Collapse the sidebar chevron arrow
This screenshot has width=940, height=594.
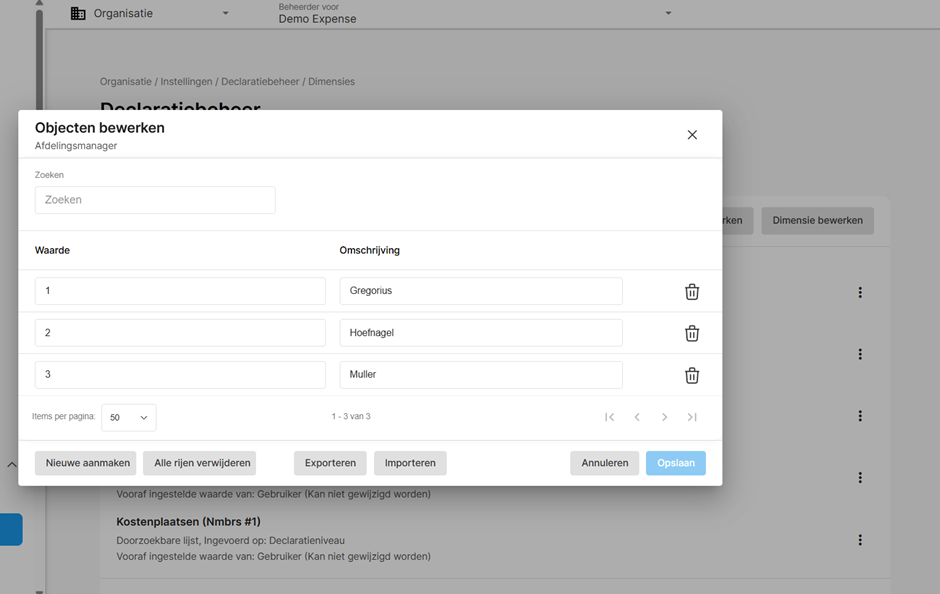click(11, 465)
